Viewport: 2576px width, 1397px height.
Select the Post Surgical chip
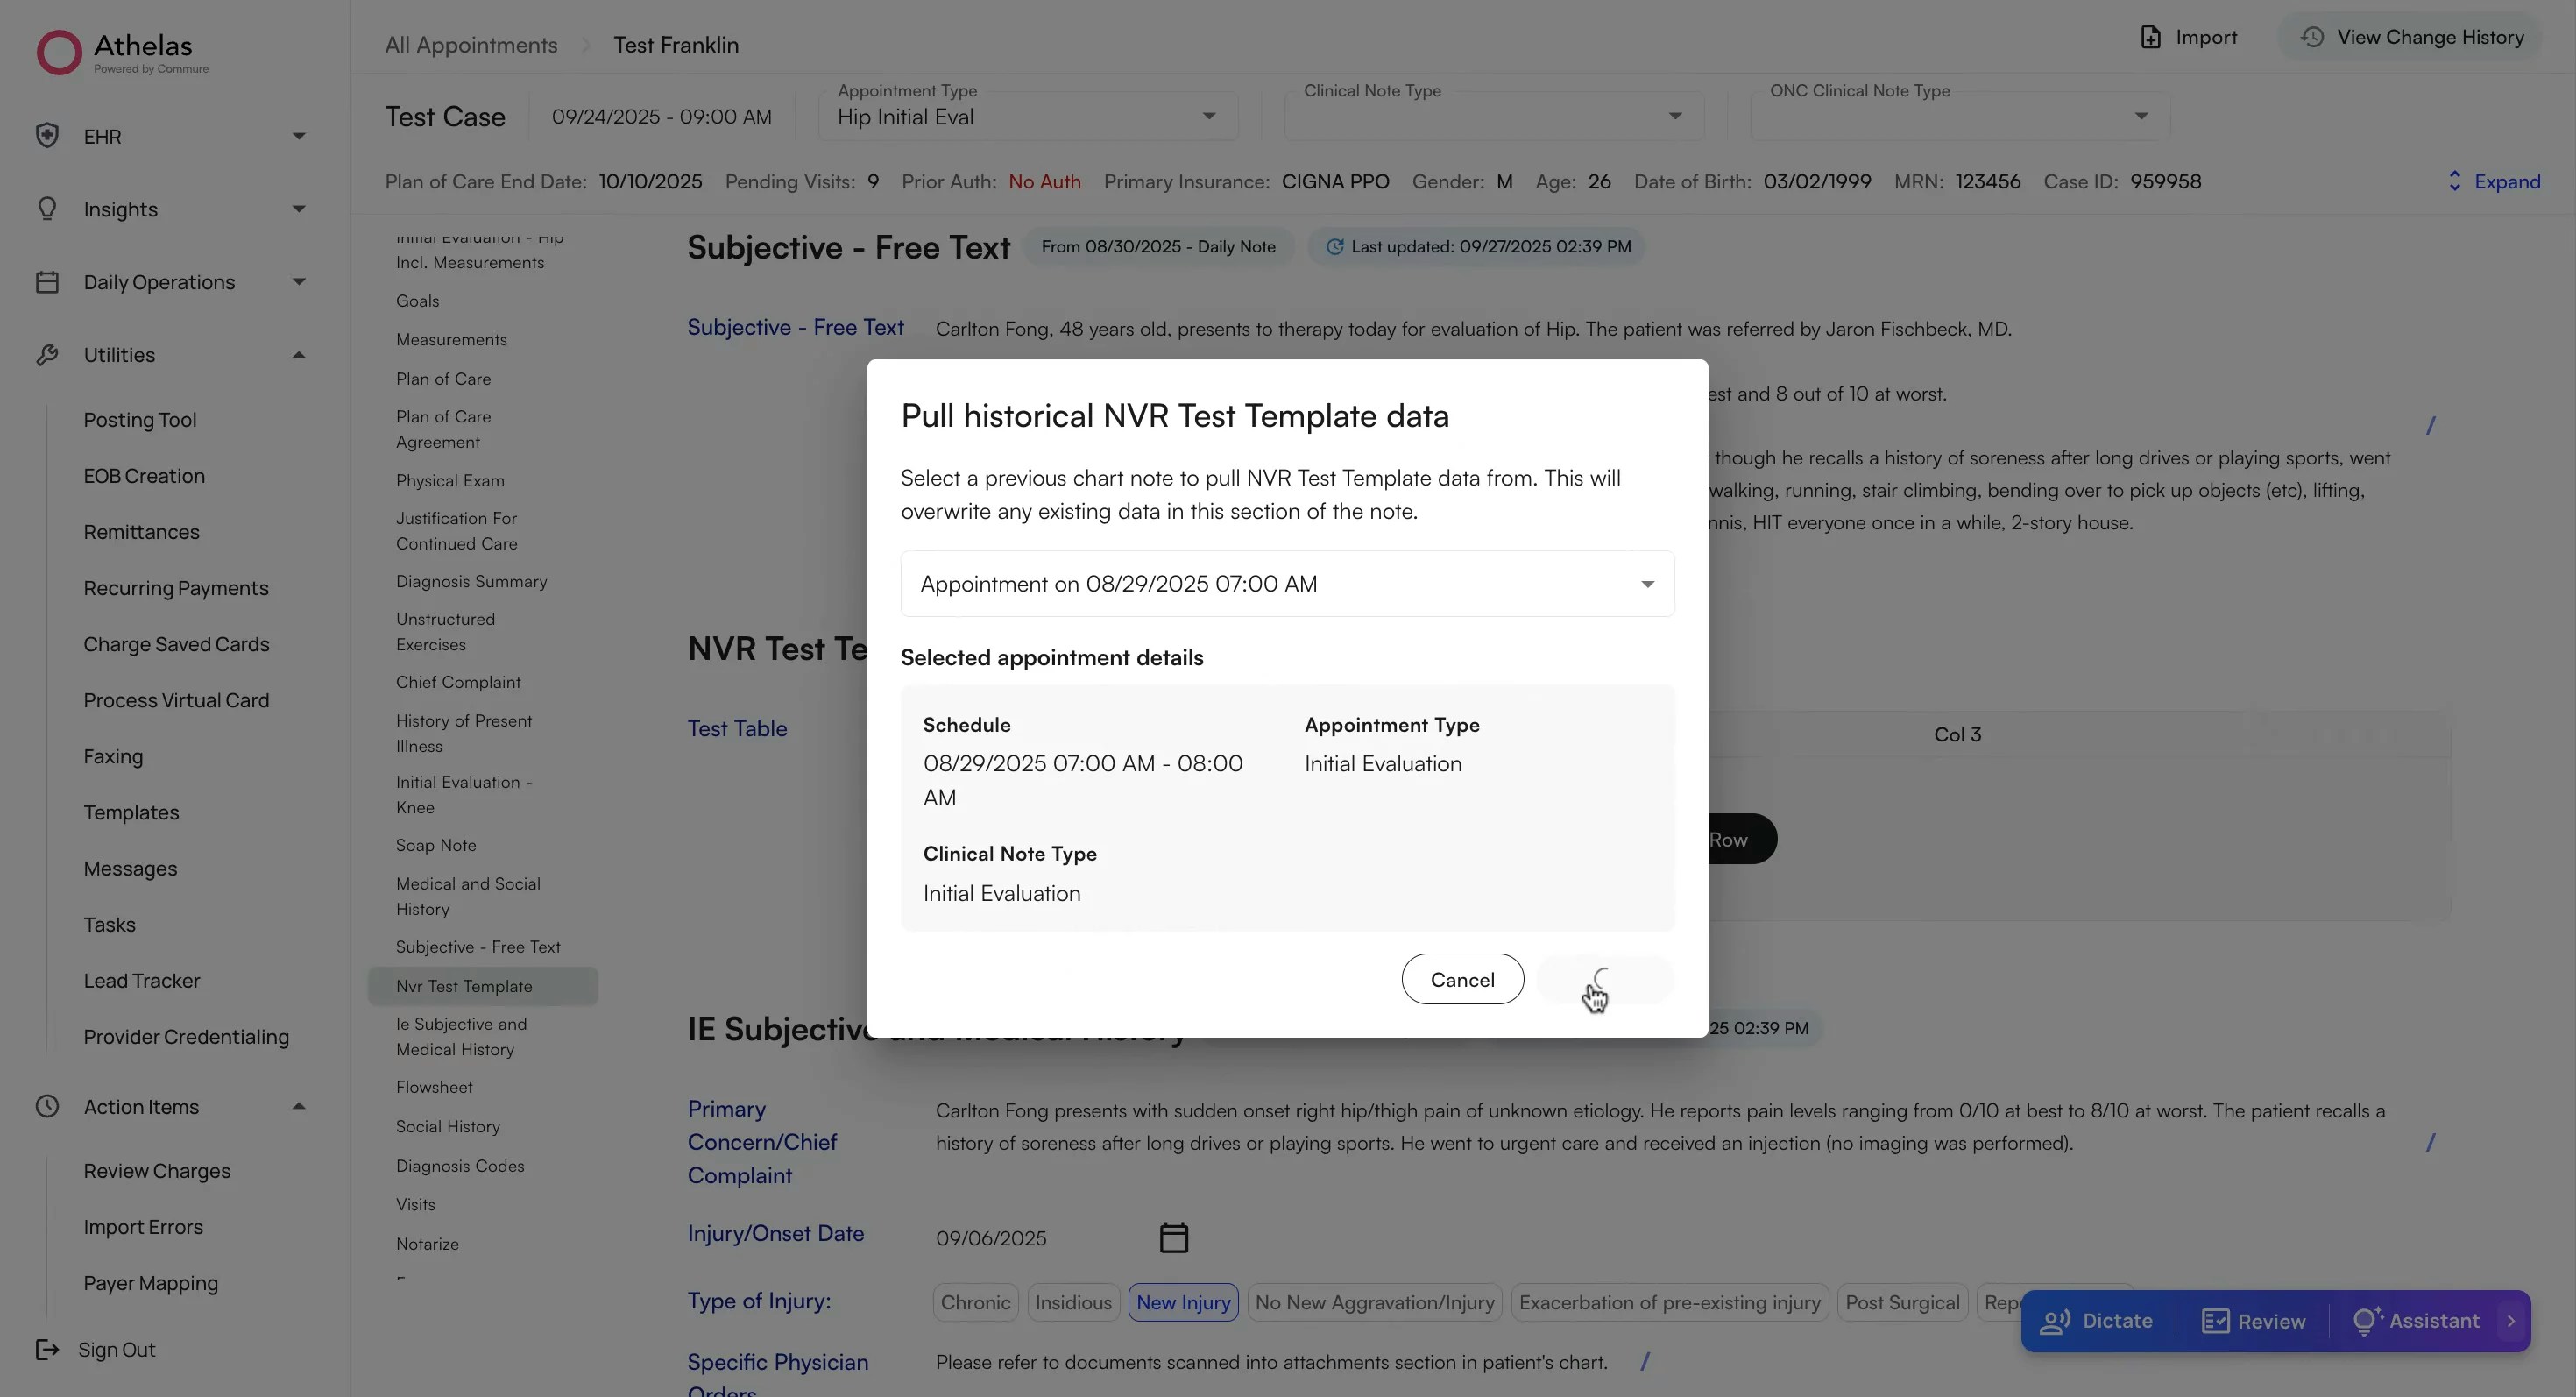1901,1303
